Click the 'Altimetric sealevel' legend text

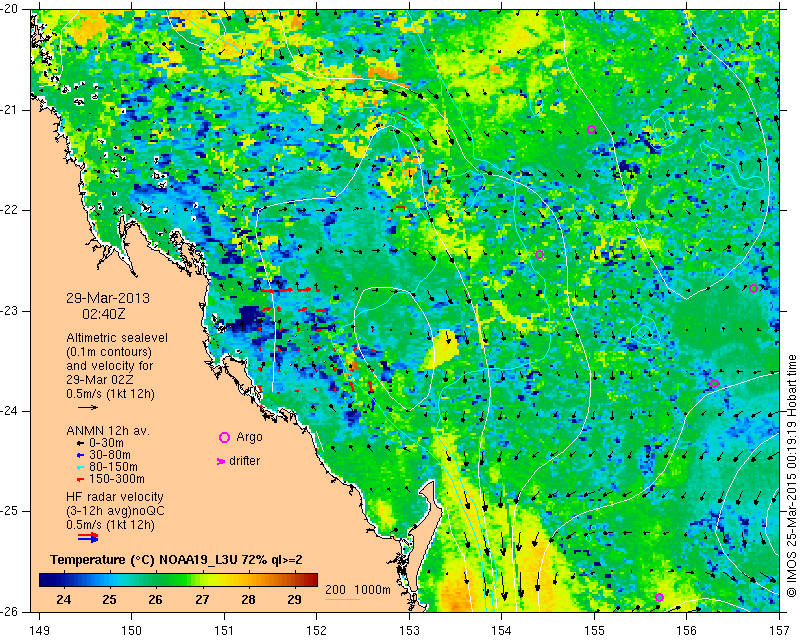coord(117,338)
